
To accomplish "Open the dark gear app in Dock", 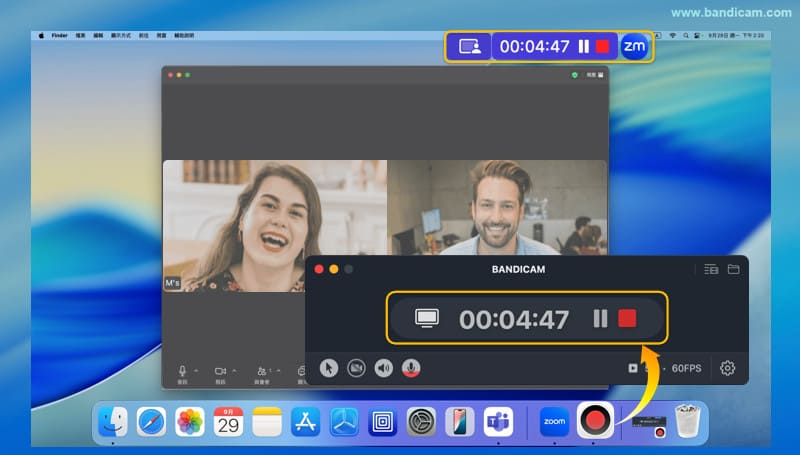I will tap(421, 422).
